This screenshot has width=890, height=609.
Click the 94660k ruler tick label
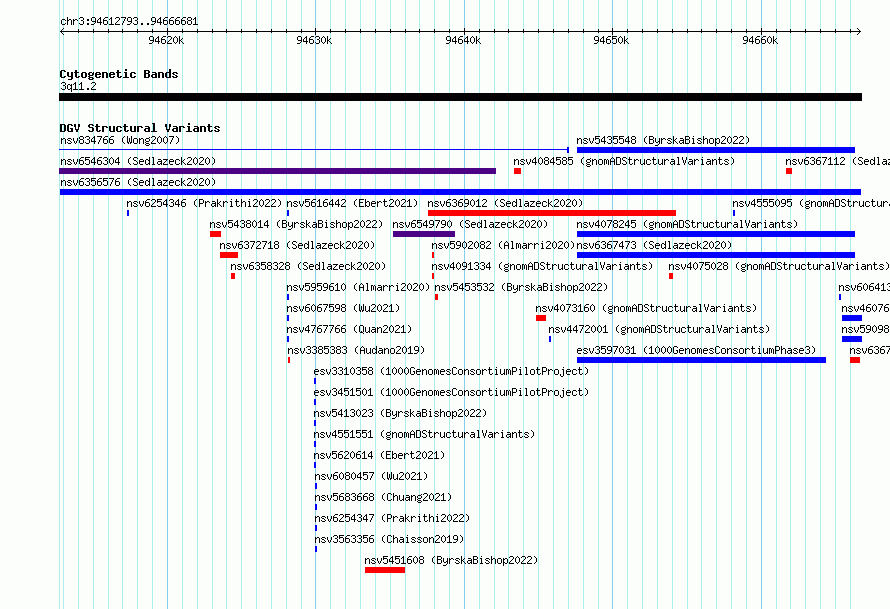coord(760,40)
